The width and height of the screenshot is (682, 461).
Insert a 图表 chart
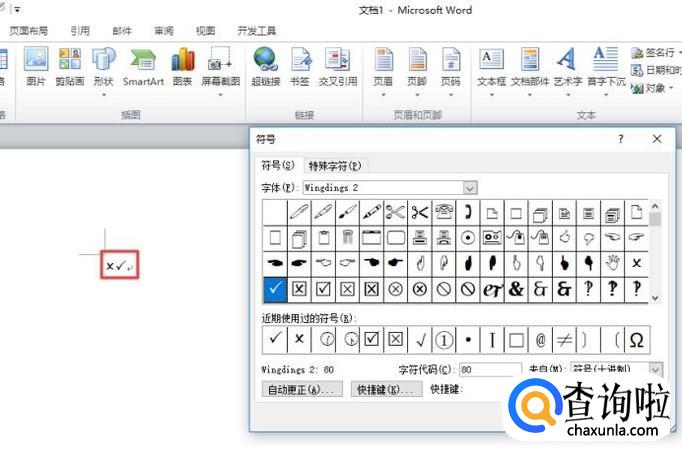click(x=182, y=67)
